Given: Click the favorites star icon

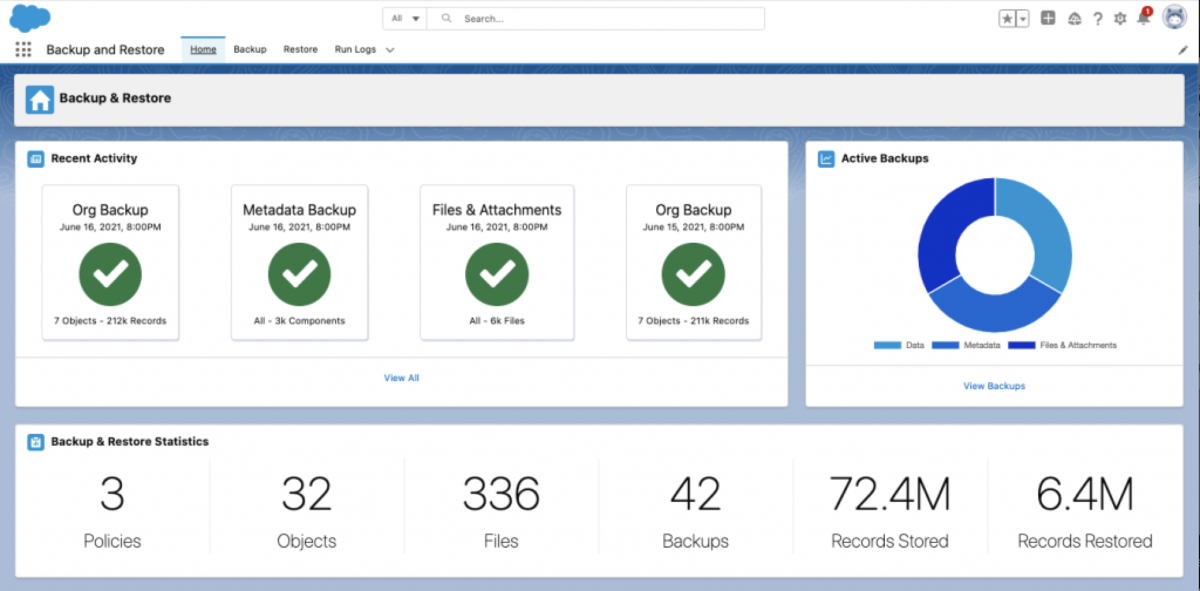Looking at the screenshot, I should click(1006, 17).
